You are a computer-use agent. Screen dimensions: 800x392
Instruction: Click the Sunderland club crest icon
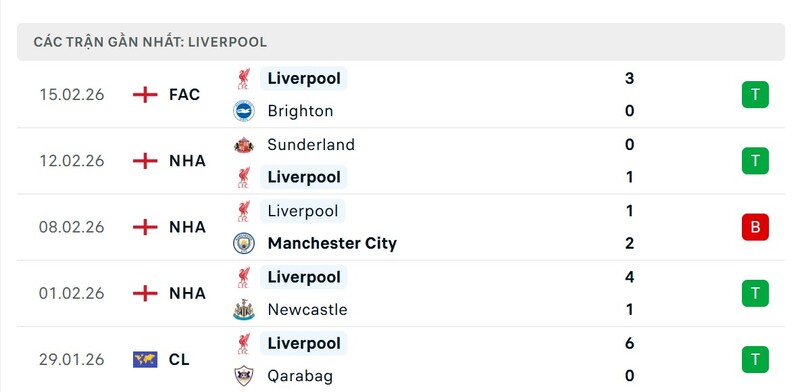click(x=244, y=145)
